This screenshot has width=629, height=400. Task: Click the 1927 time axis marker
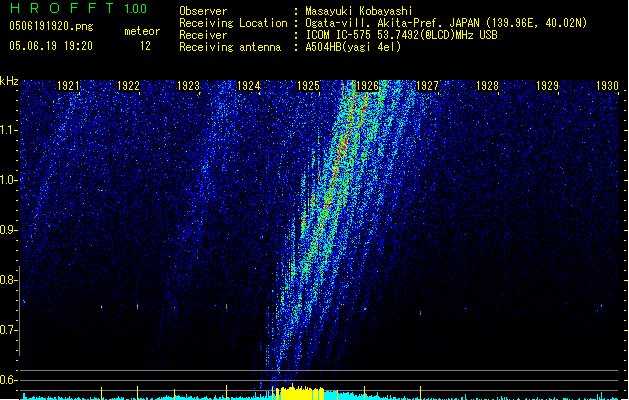428,86
